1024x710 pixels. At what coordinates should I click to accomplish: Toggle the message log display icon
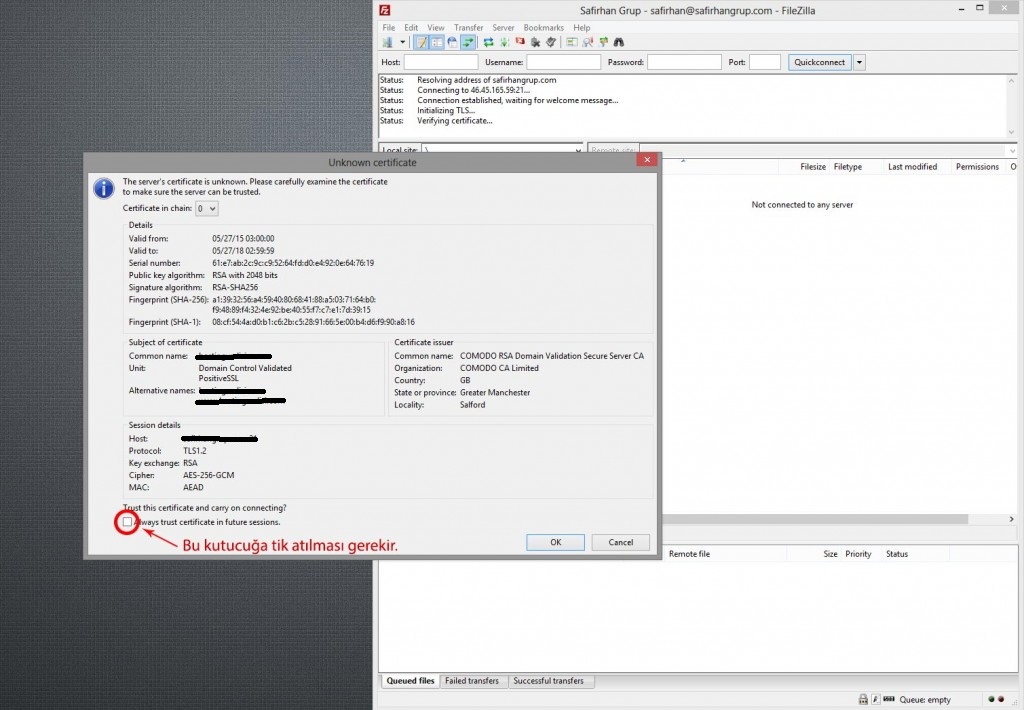[422, 42]
